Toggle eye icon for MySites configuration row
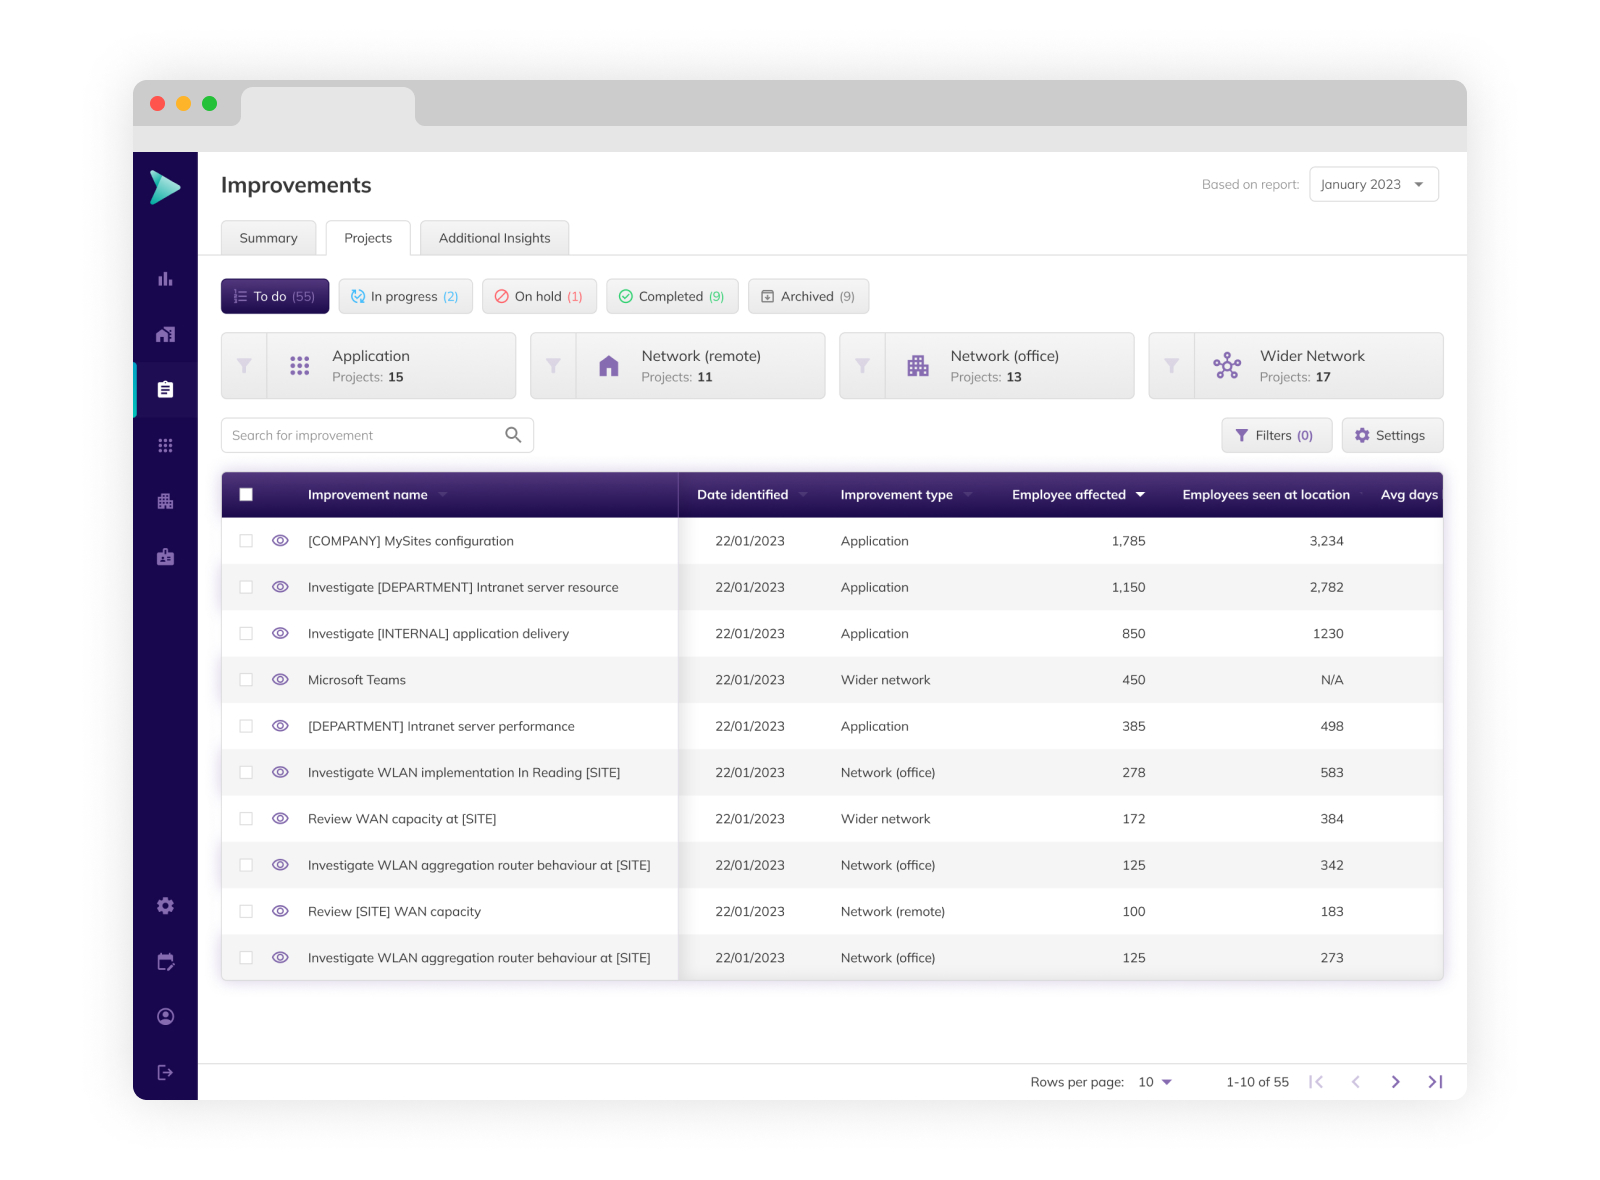The width and height of the screenshot is (1600, 1180). click(280, 541)
